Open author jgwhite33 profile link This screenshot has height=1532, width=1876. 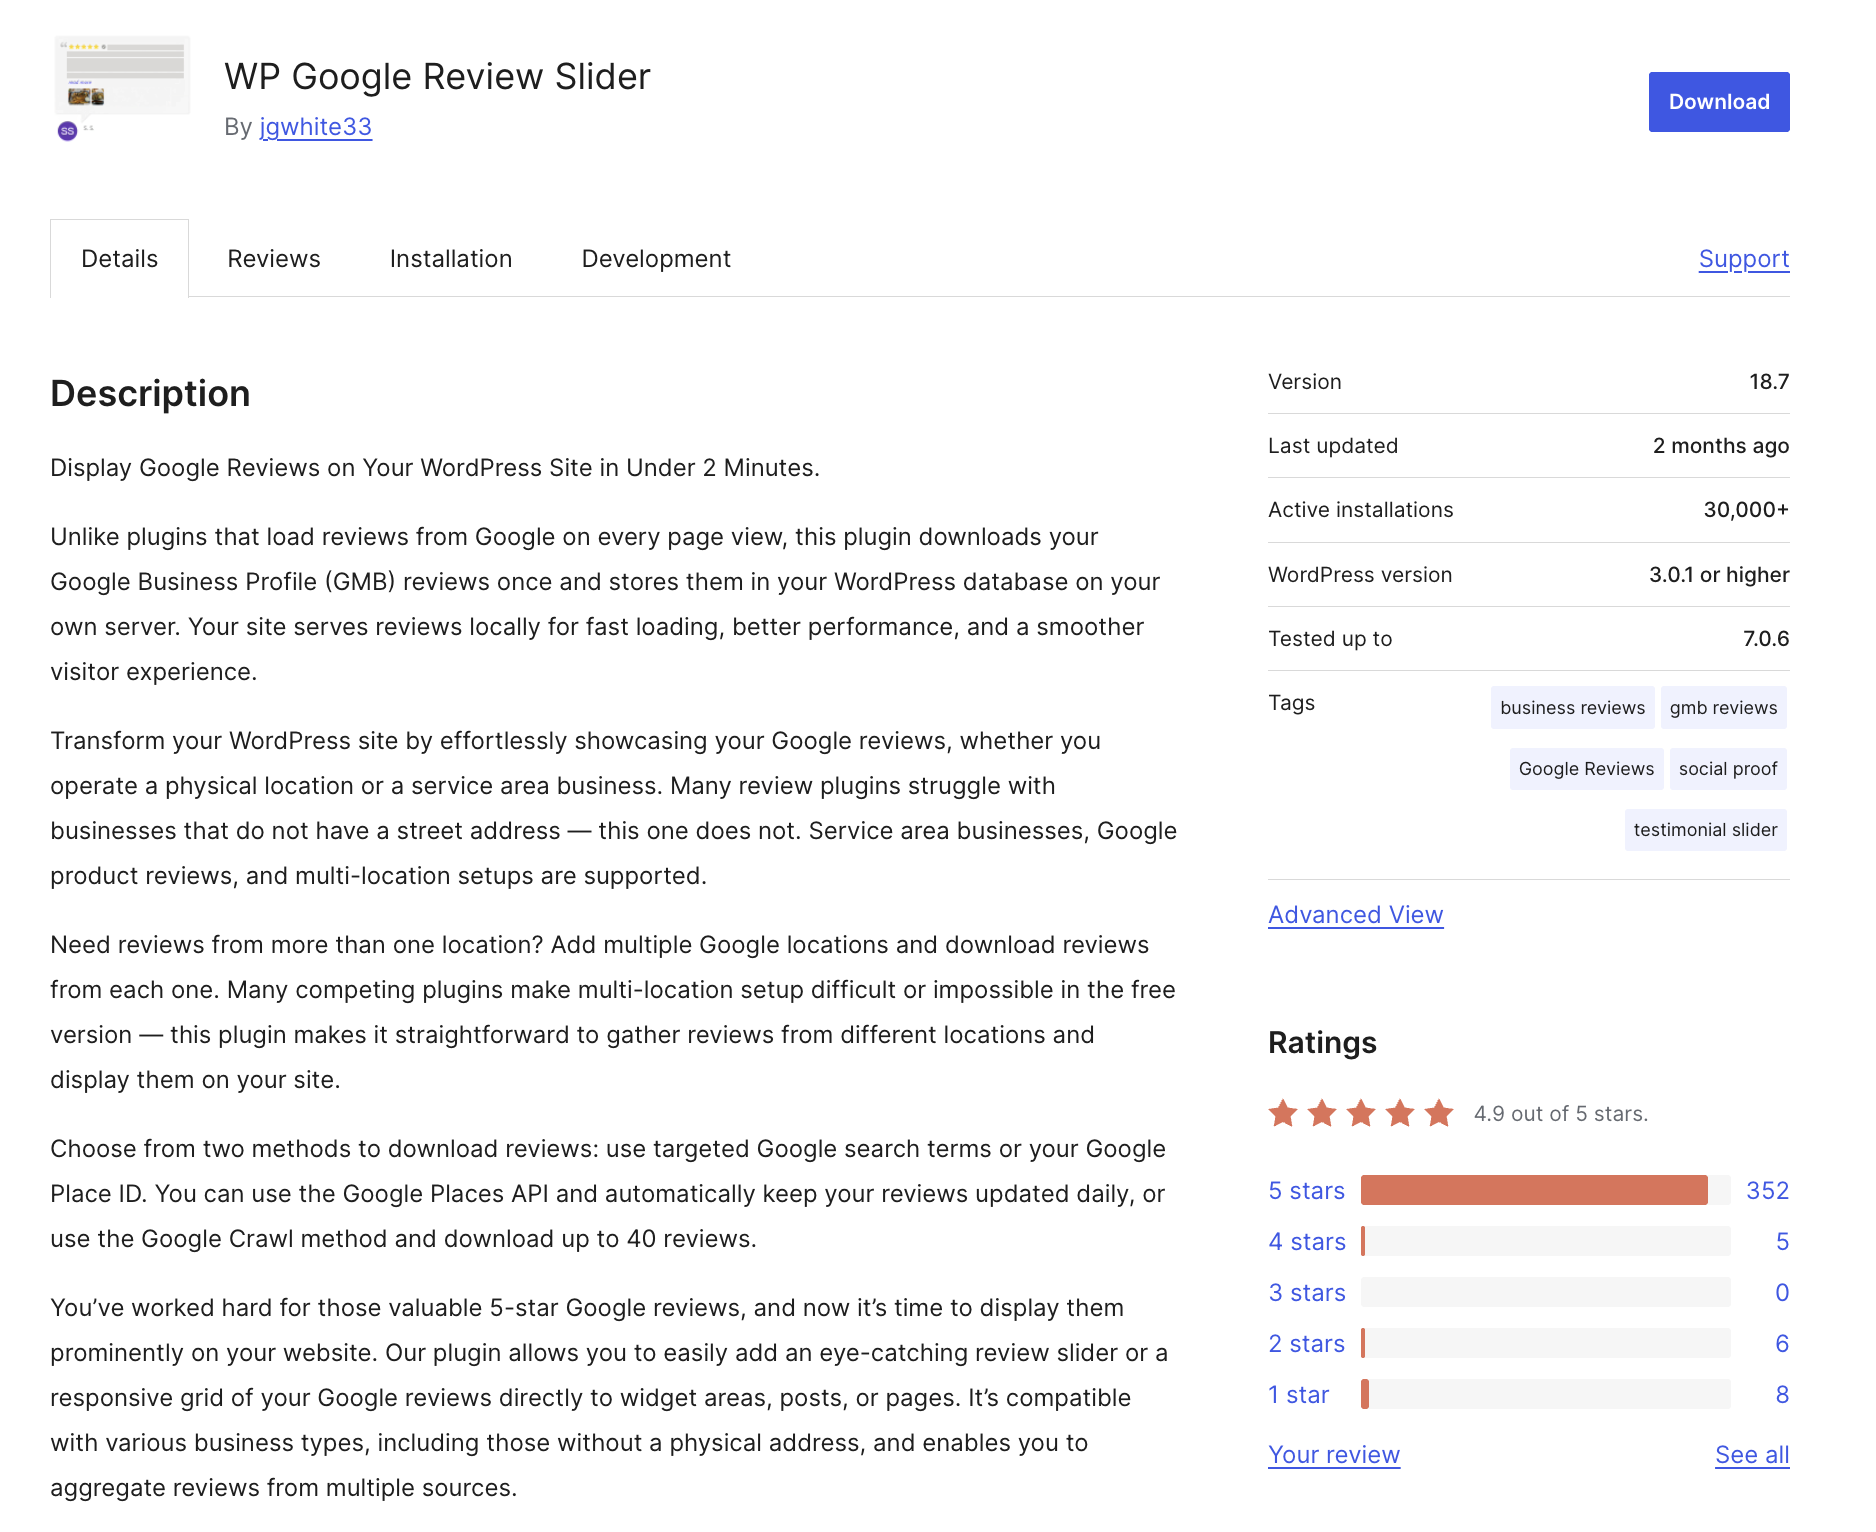coord(315,127)
